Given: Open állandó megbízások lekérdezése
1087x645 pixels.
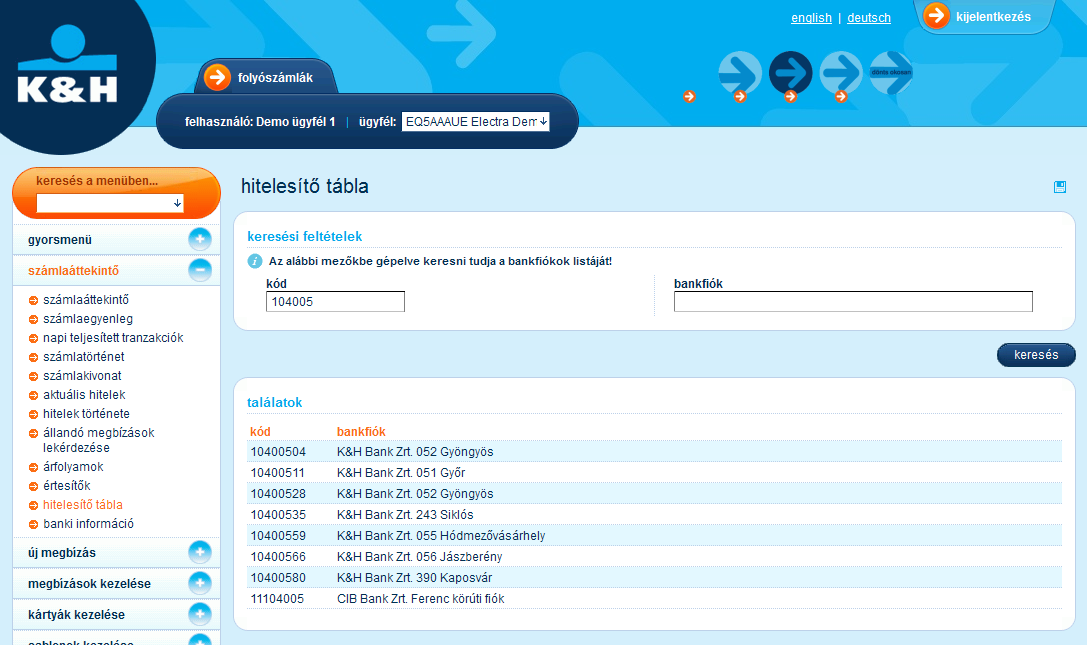Looking at the screenshot, I should point(98,440).
